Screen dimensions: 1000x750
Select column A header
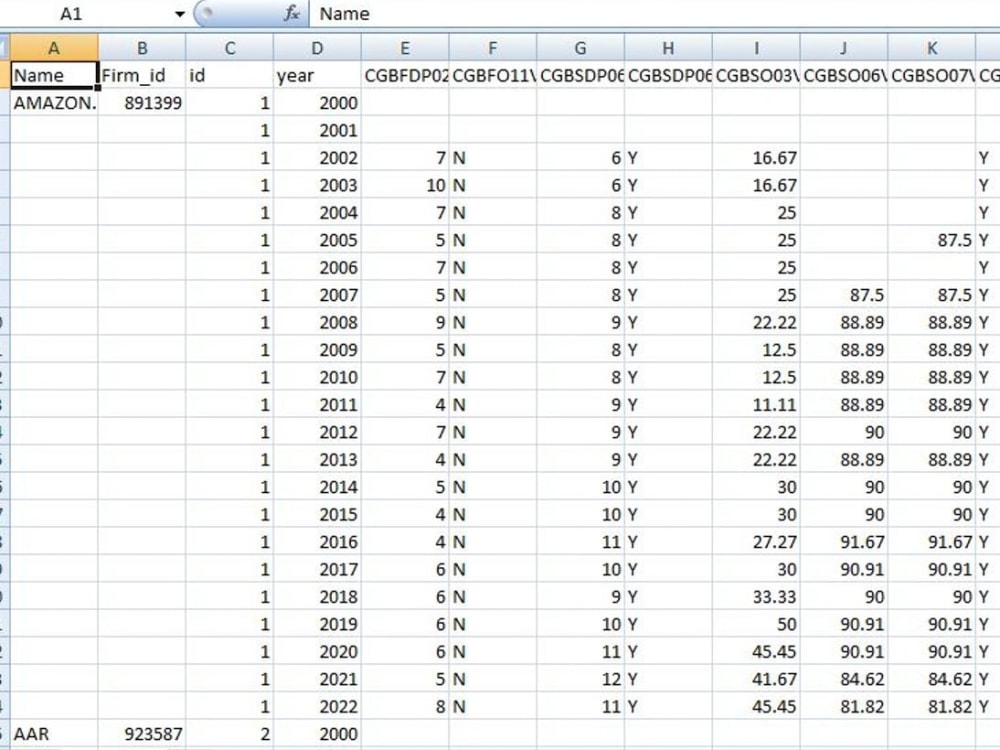(x=54, y=48)
